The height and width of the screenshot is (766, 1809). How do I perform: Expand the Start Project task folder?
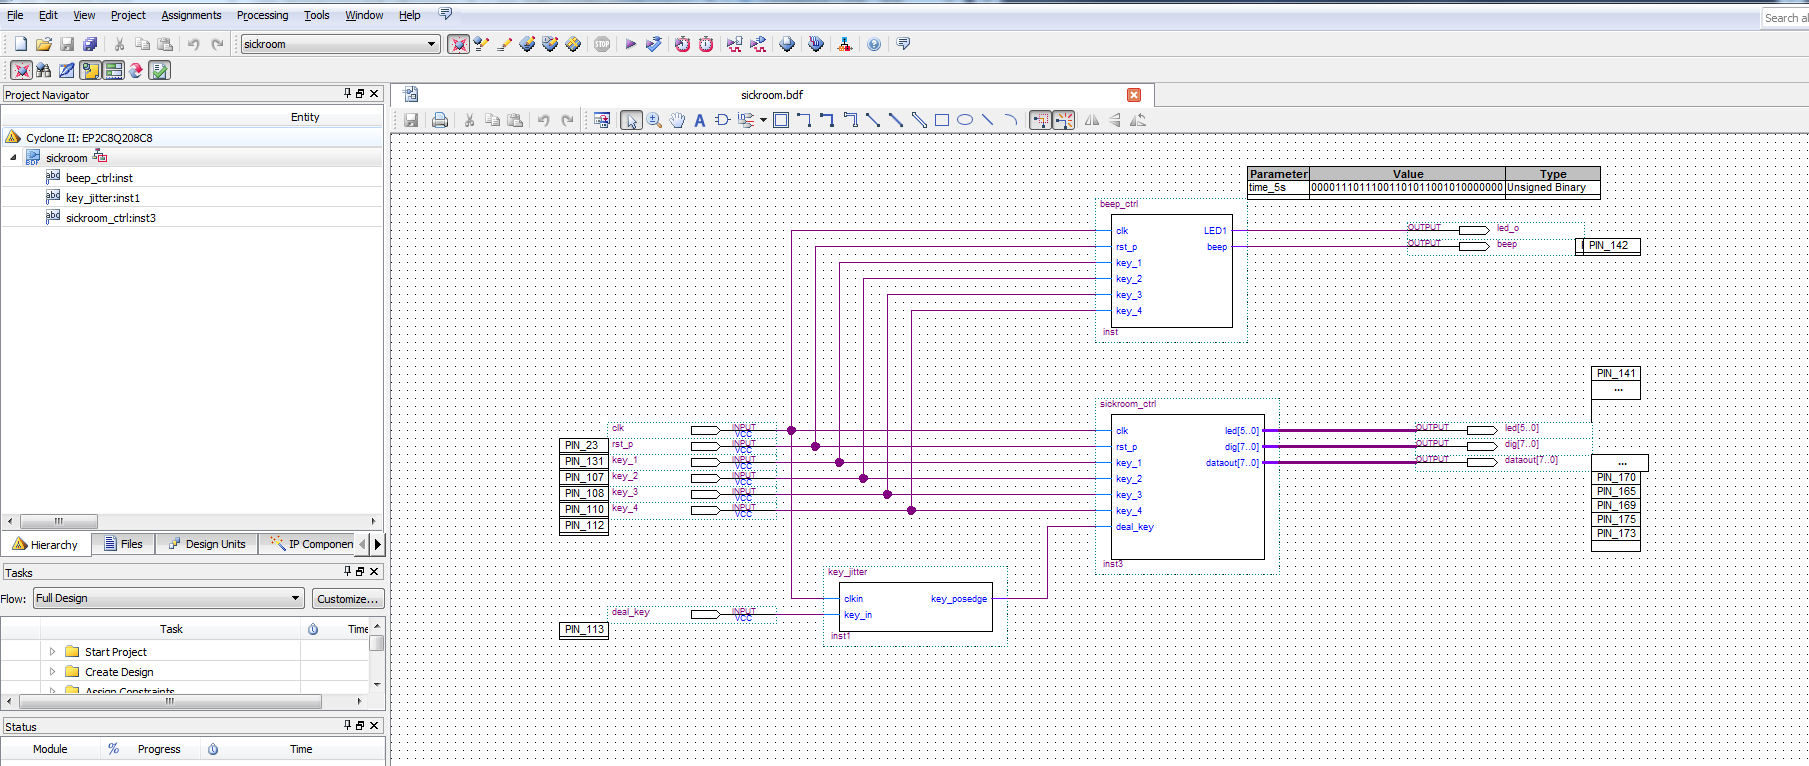coord(53,651)
